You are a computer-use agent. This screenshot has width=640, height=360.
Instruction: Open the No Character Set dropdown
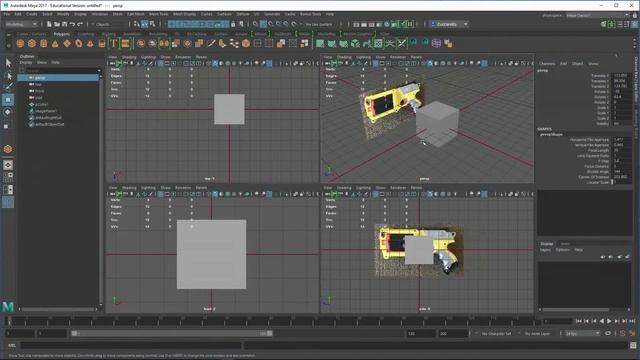[x=496, y=333]
